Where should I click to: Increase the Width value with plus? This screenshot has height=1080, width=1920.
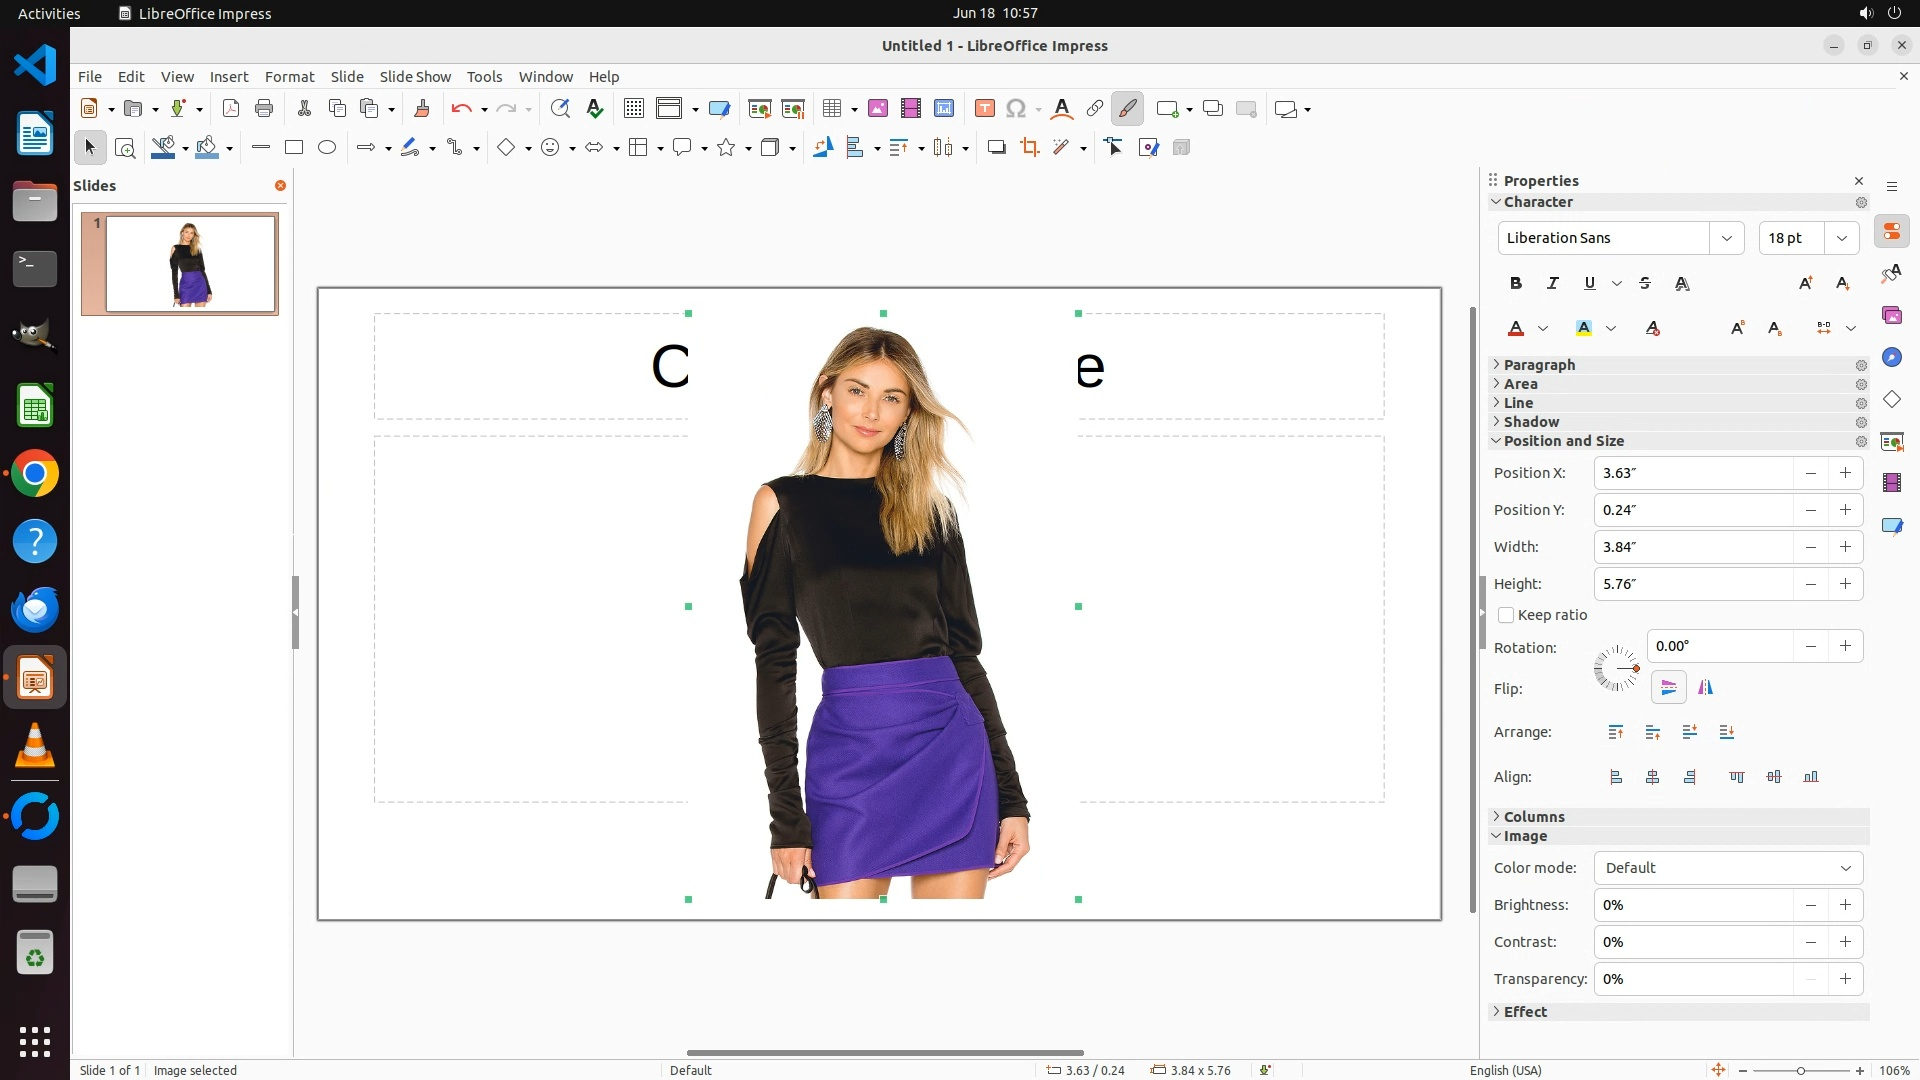[1845, 547]
